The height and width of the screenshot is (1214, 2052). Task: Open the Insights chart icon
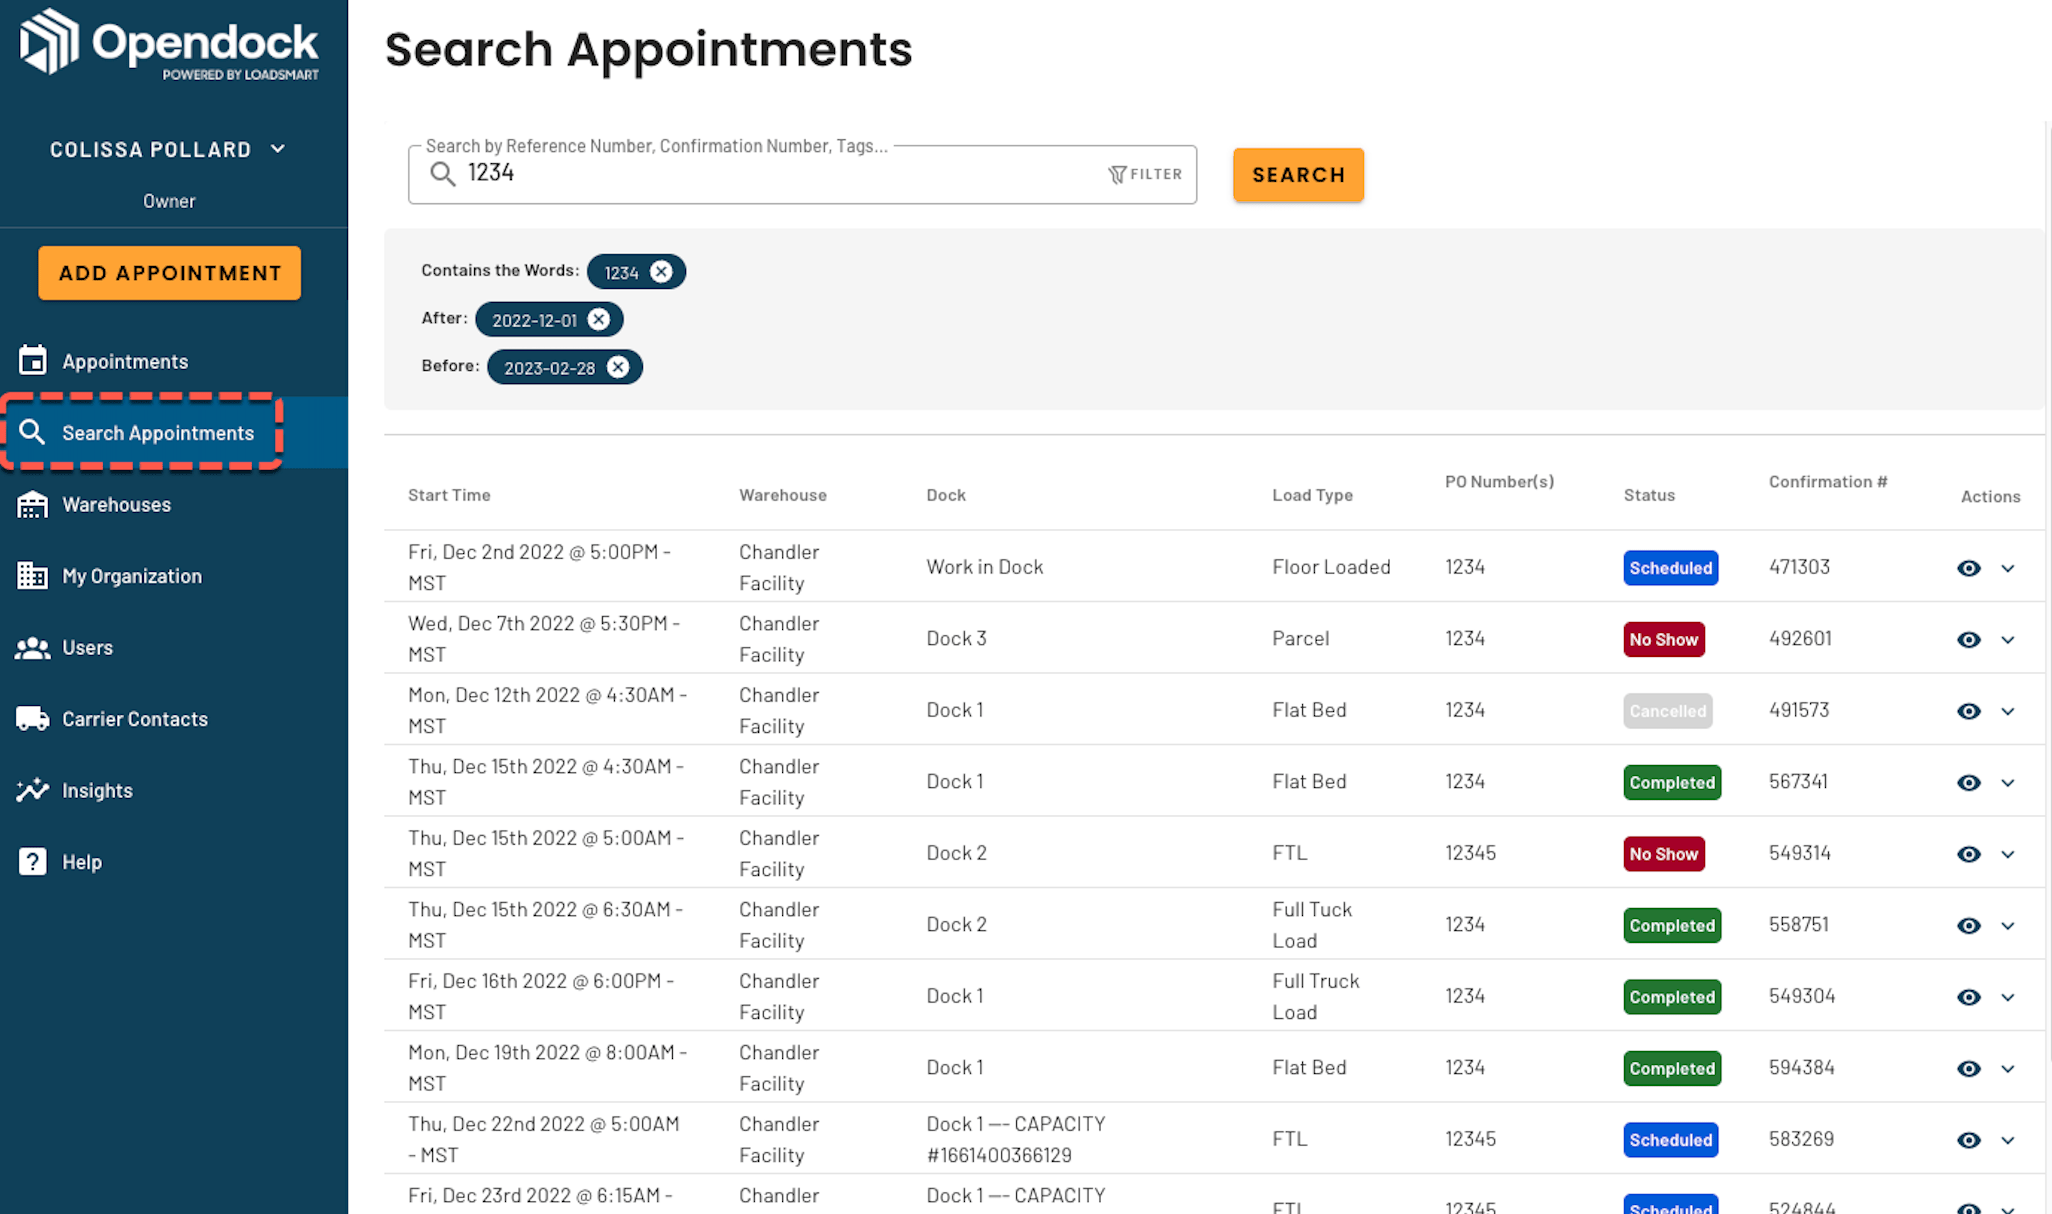[32, 789]
